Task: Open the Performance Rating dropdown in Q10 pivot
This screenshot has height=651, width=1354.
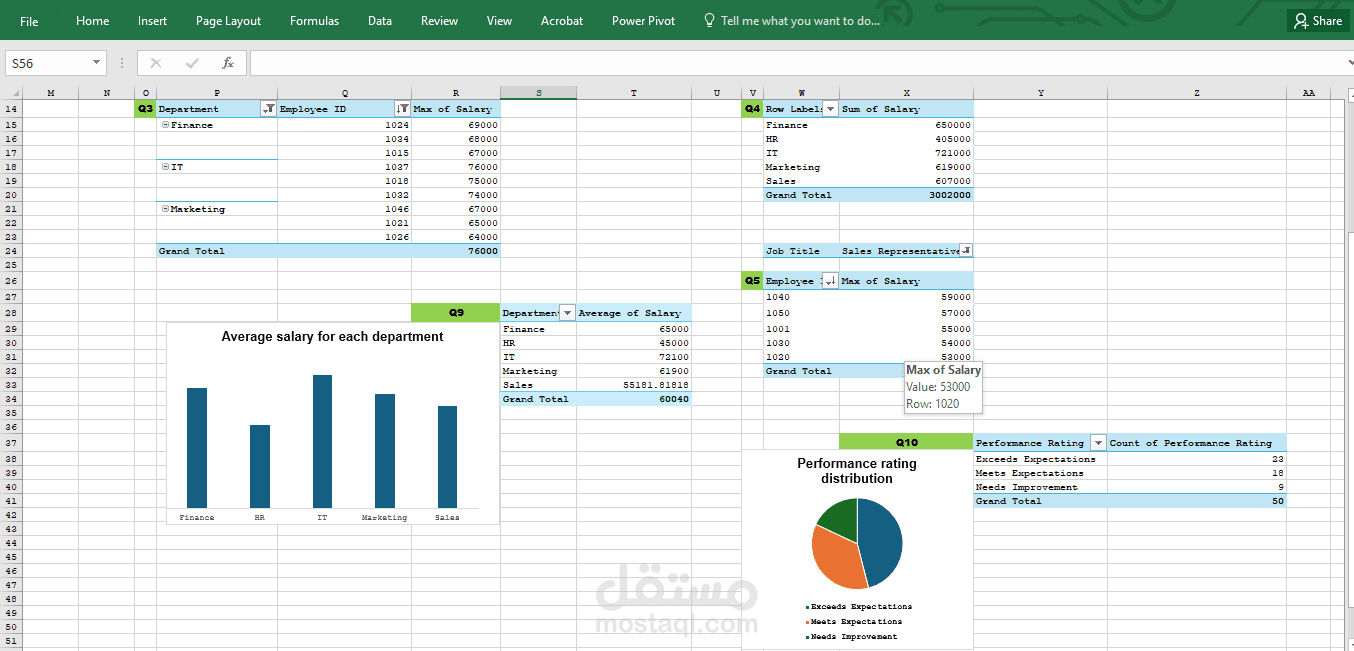Action: tap(1098, 443)
